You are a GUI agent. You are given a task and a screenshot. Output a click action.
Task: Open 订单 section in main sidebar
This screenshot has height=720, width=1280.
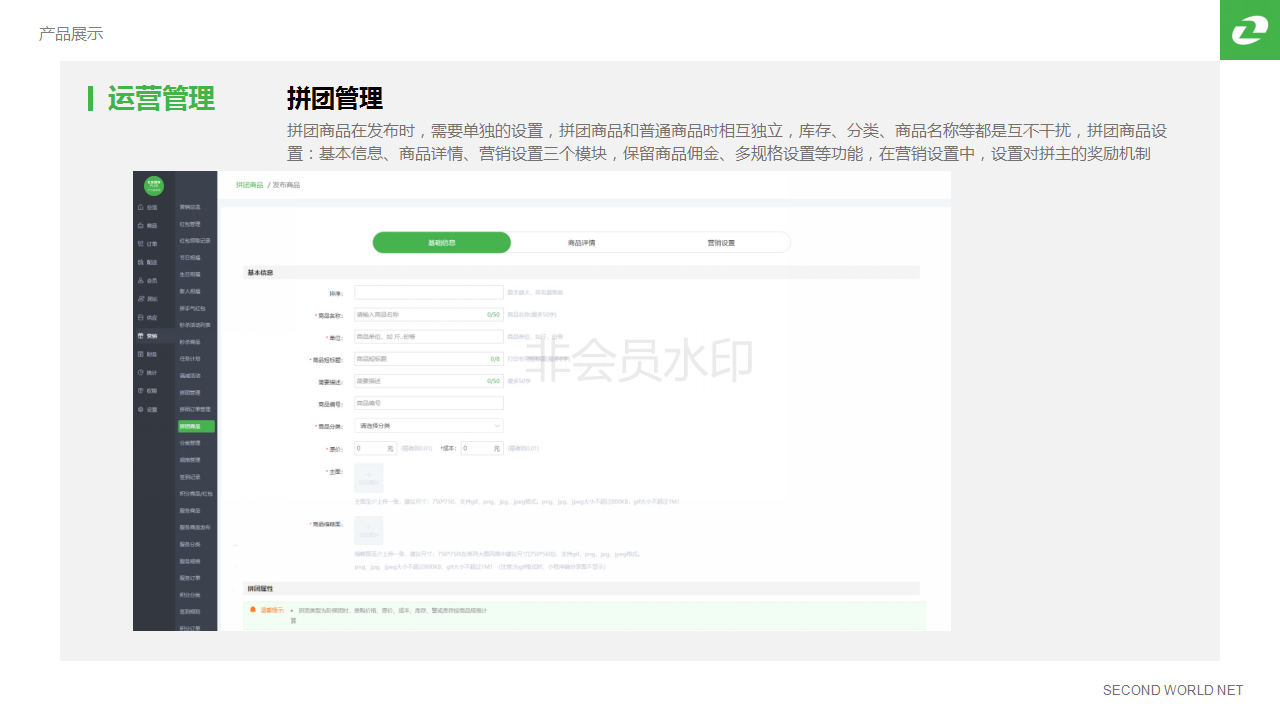click(x=147, y=244)
